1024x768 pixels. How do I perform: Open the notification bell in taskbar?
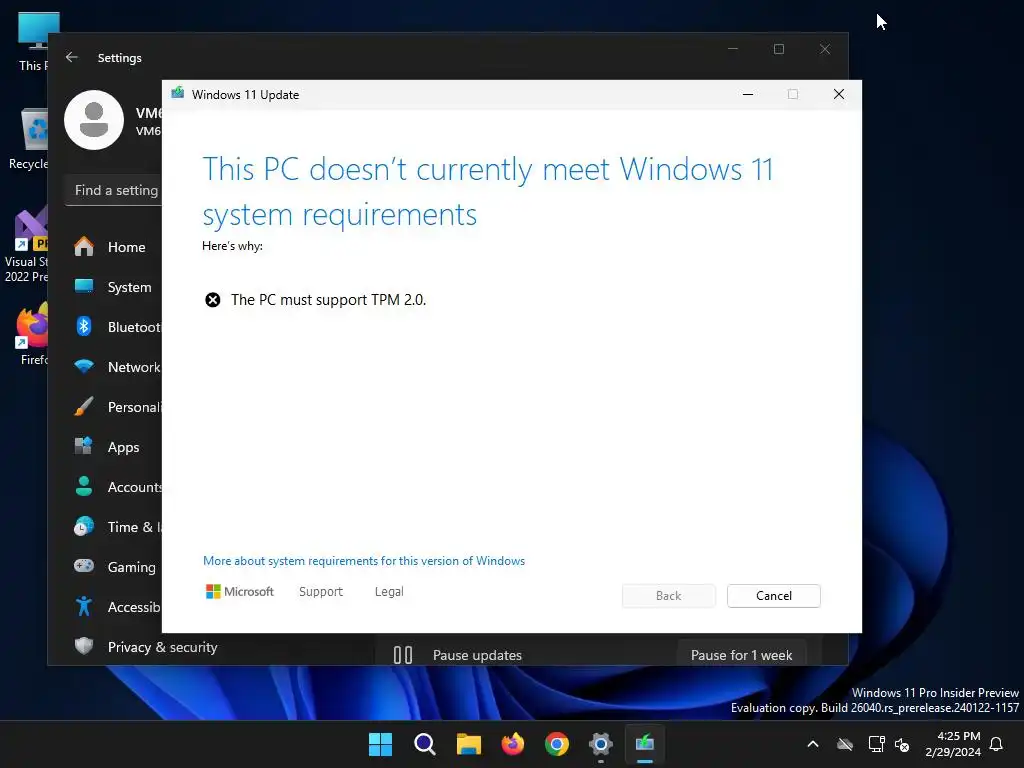click(996, 744)
